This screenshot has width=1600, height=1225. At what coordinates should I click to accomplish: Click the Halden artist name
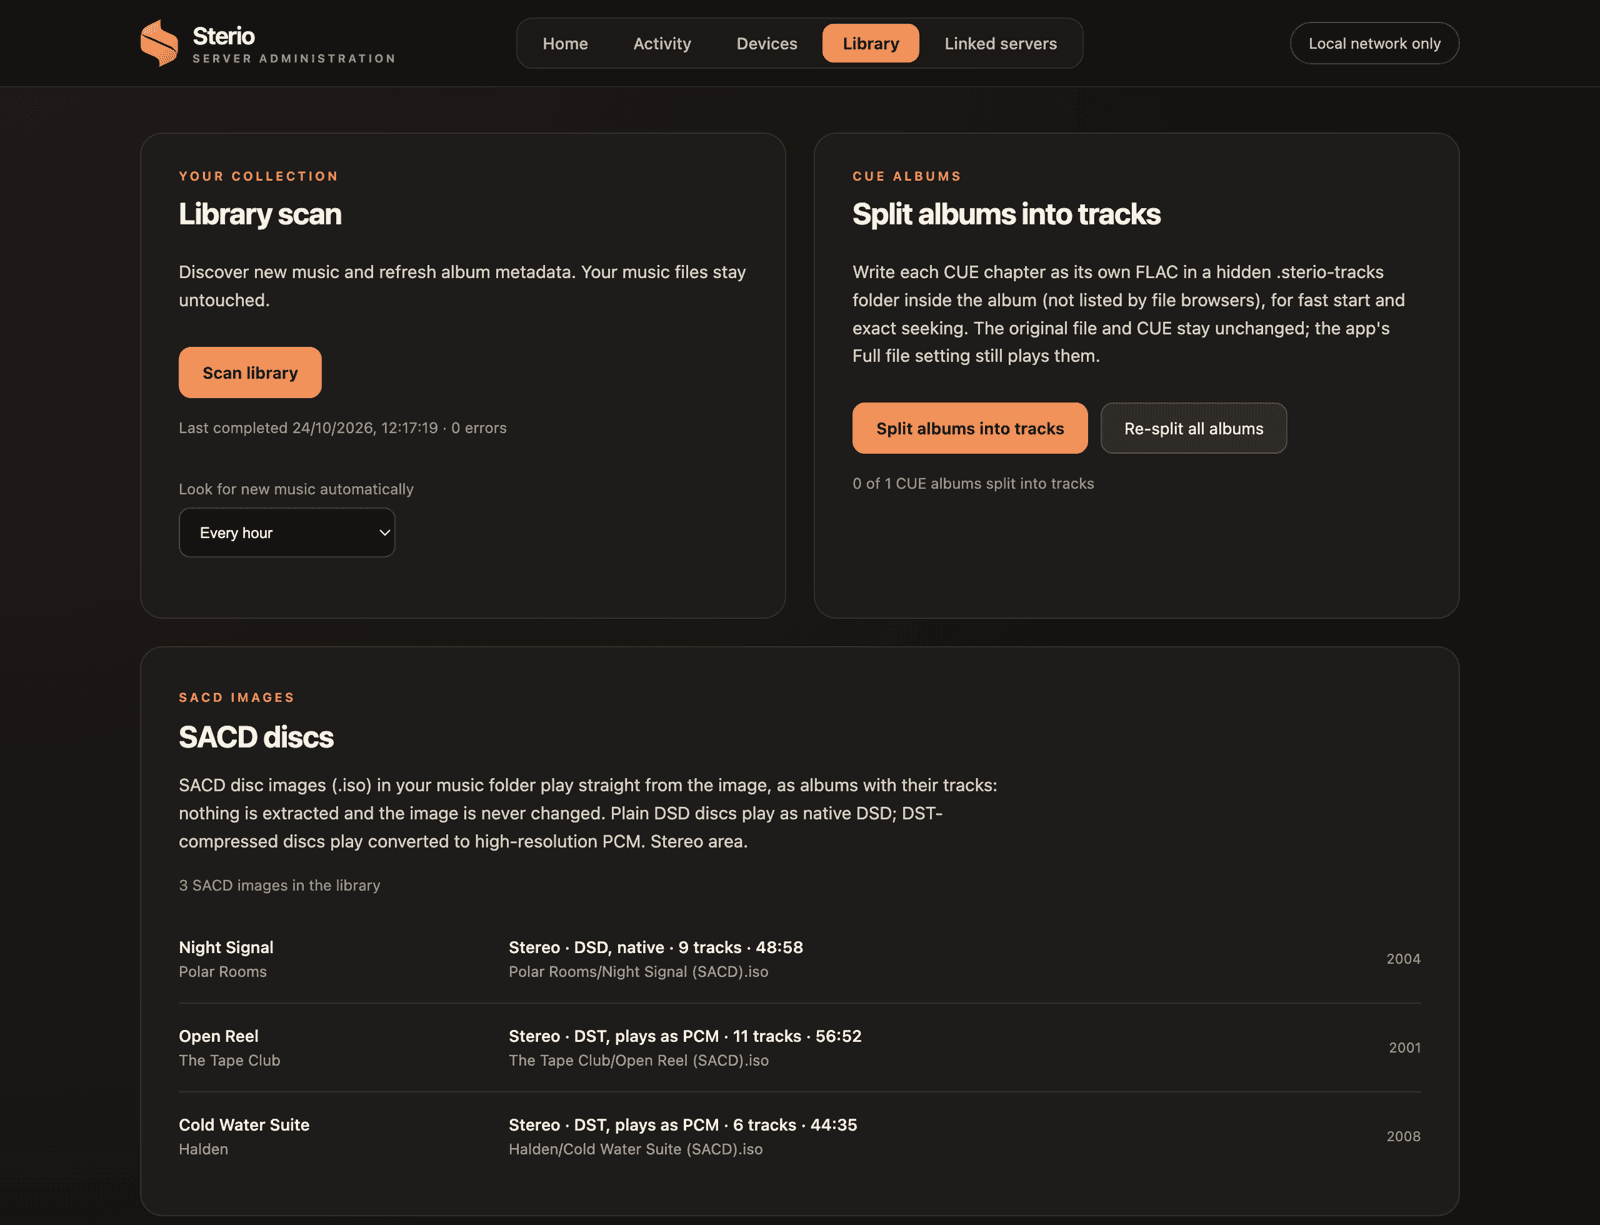coord(203,1149)
